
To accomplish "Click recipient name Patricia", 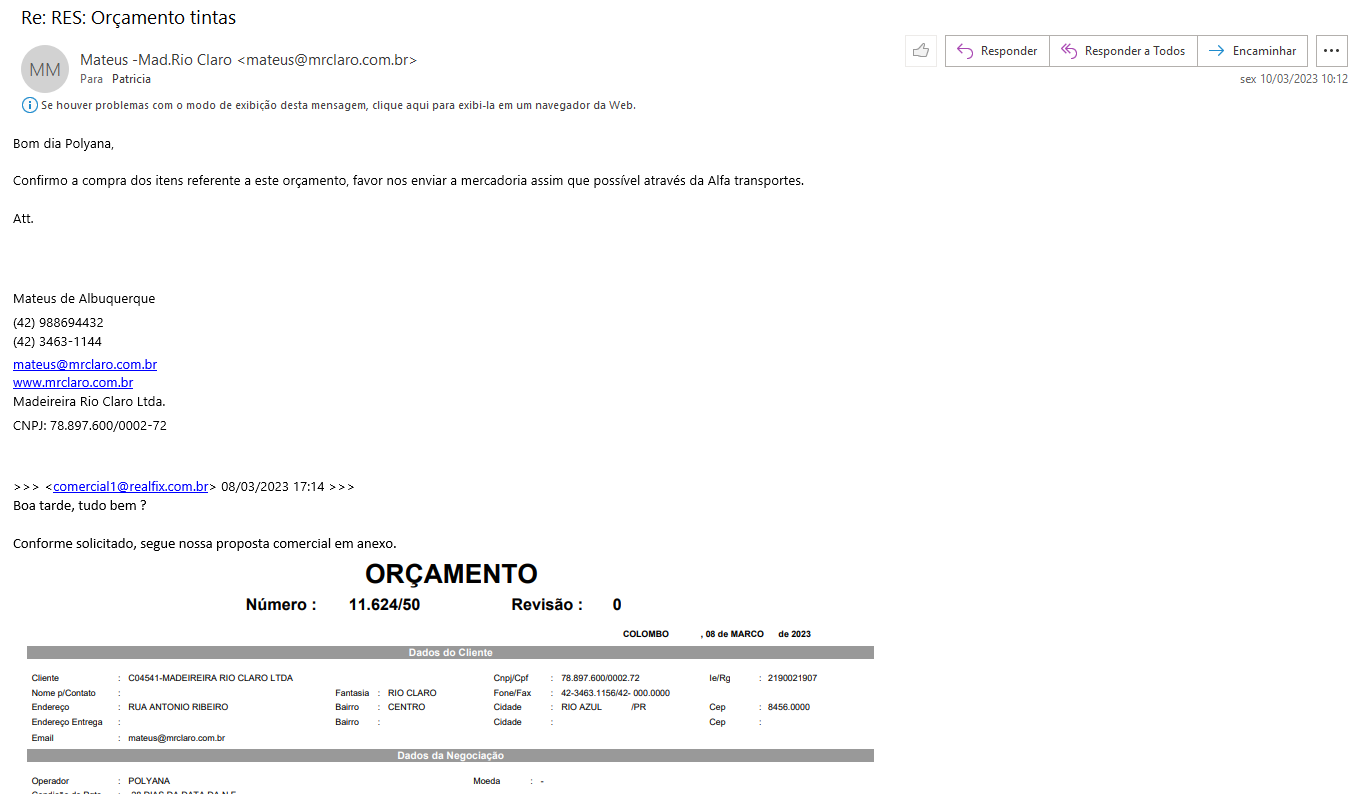I will click(131, 79).
